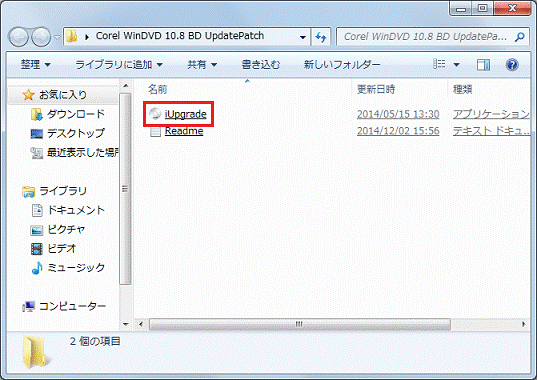Toggle the preview pane button
The width and height of the screenshot is (537, 380).
coord(483,64)
